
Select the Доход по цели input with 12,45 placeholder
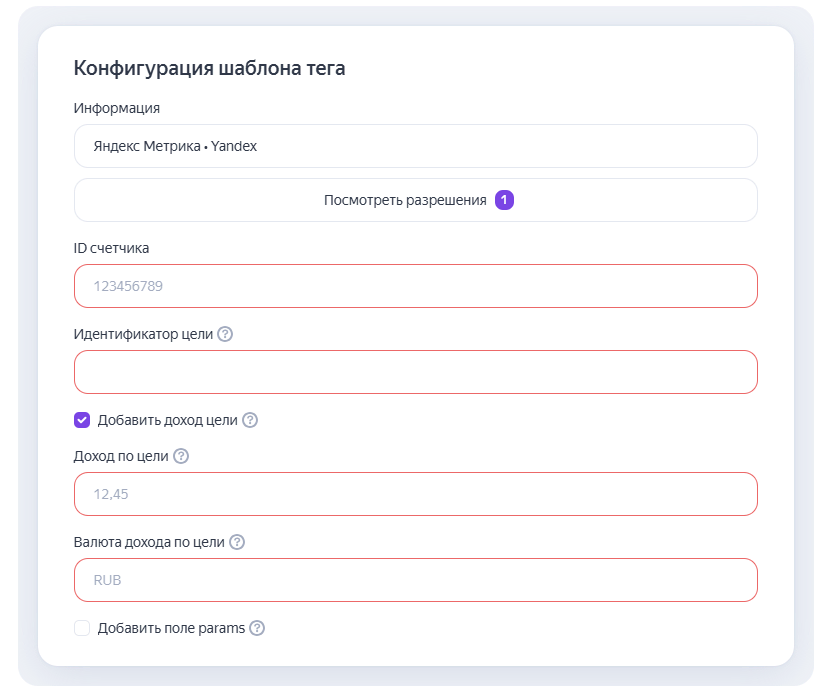[415, 494]
